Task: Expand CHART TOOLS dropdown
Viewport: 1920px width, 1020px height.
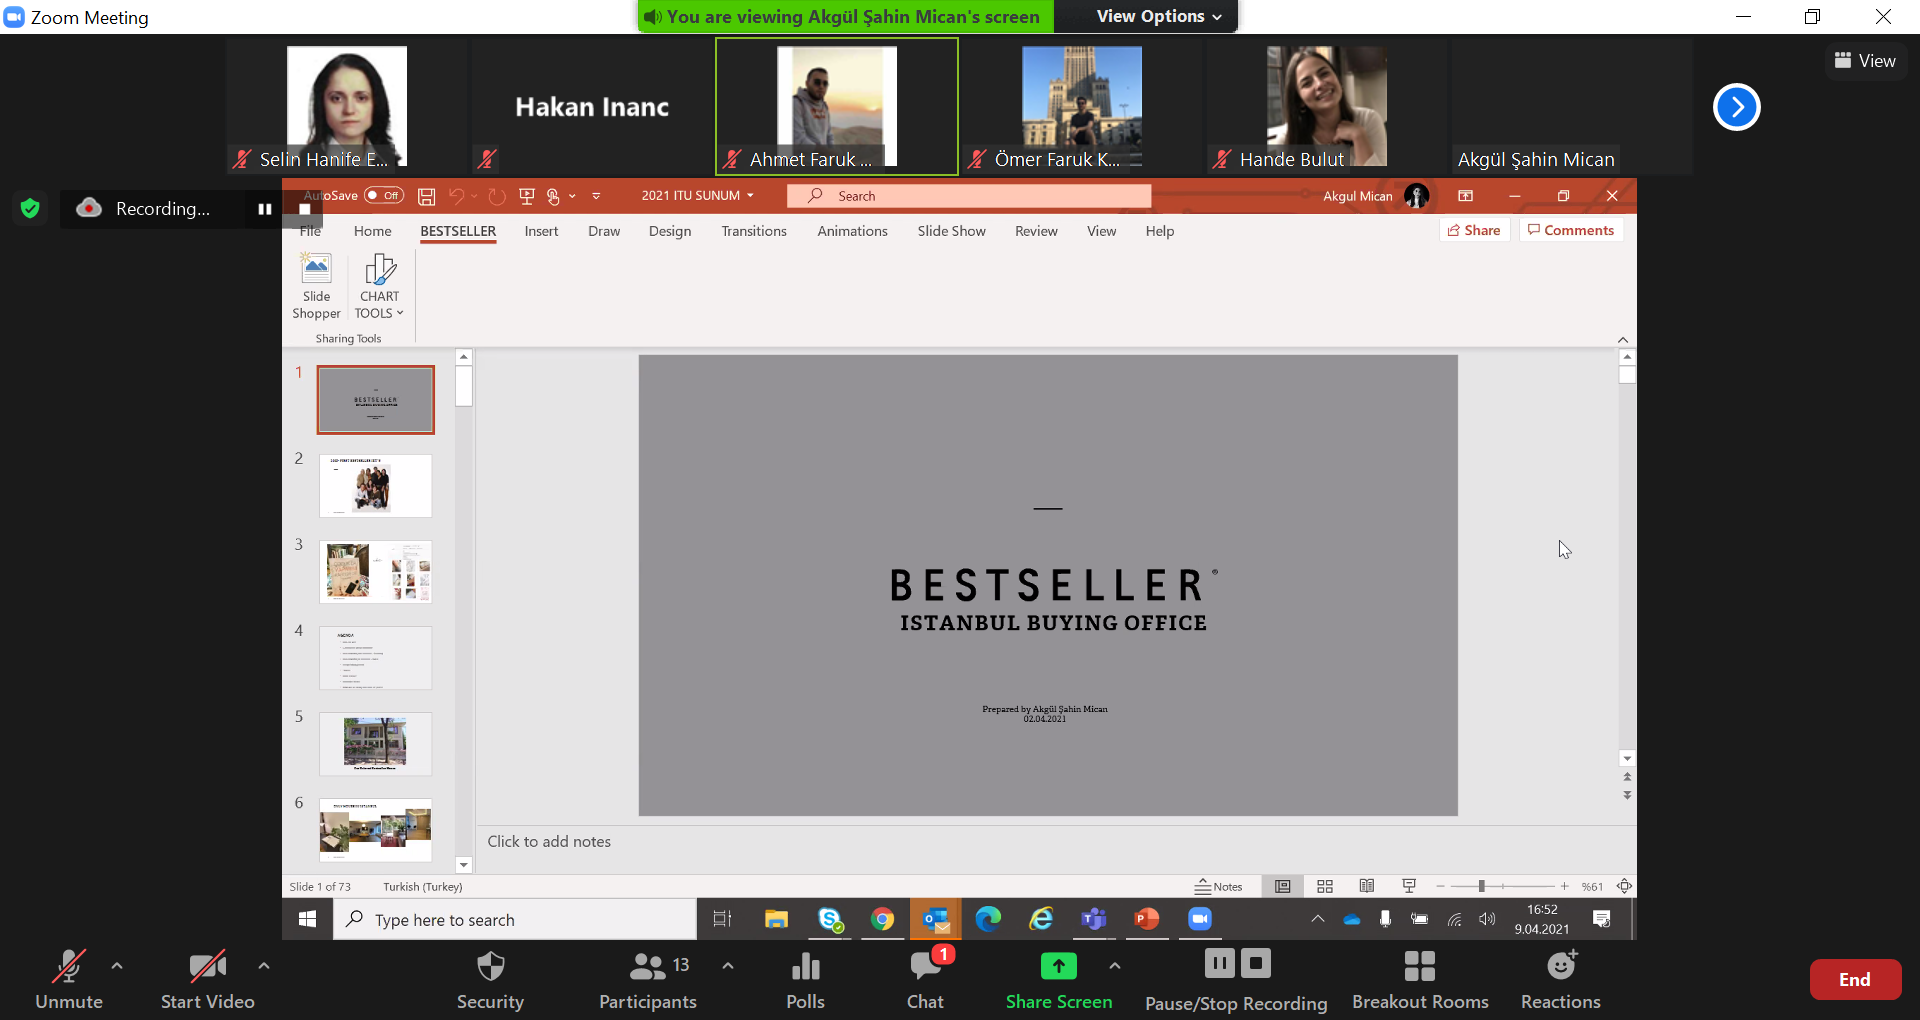Action: click(379, 286)
